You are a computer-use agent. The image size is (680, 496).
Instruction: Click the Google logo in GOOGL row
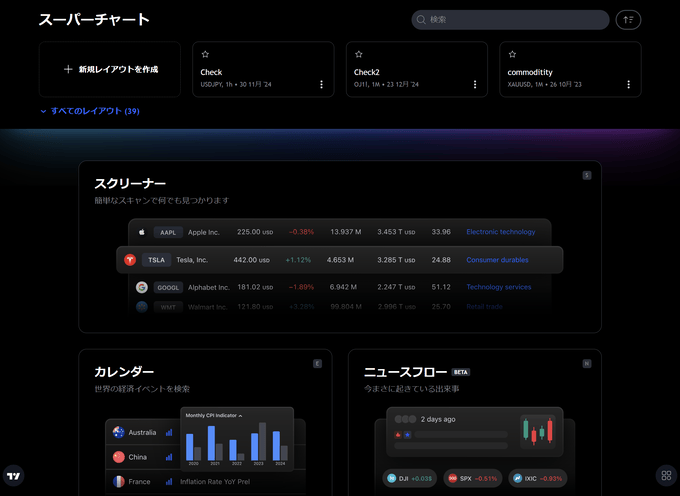[142, 287]
